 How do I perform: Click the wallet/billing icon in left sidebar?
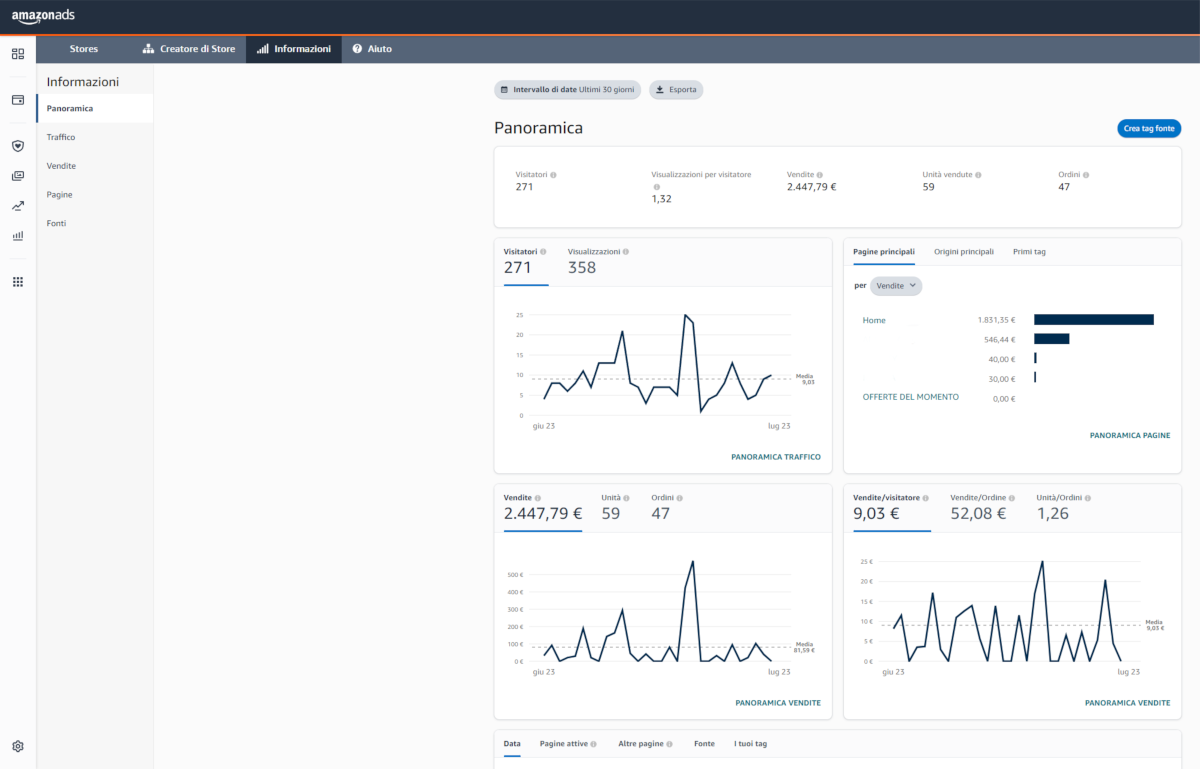tap(18, 100)
